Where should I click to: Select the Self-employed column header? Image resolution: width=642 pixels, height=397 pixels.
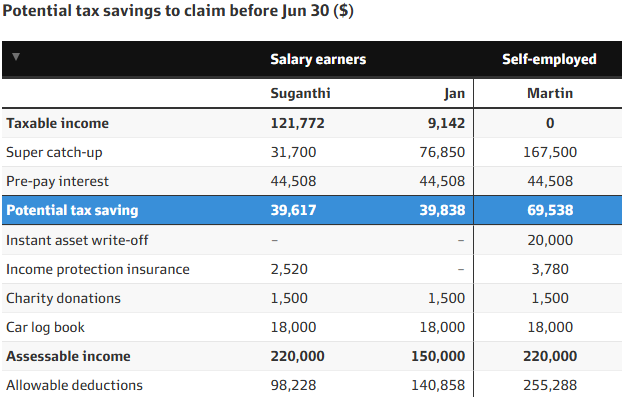[549, 59]
